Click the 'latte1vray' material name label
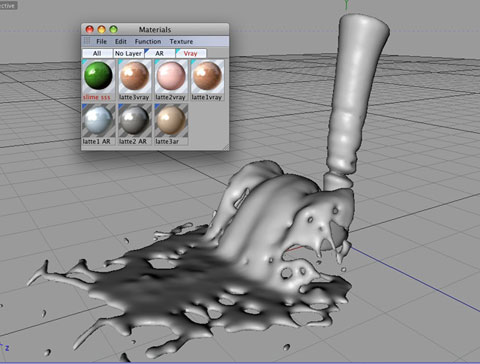Screen dimensions: 480x364 pos(207,97)
